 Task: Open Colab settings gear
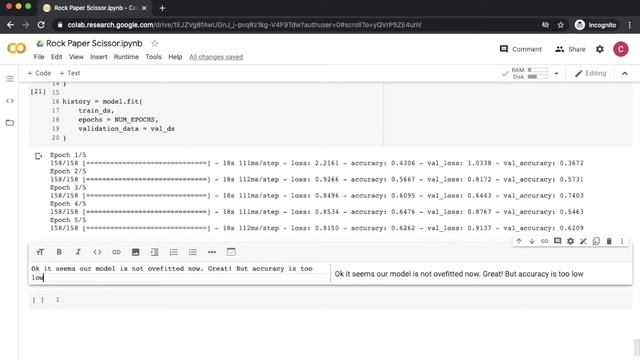[600, 49]
